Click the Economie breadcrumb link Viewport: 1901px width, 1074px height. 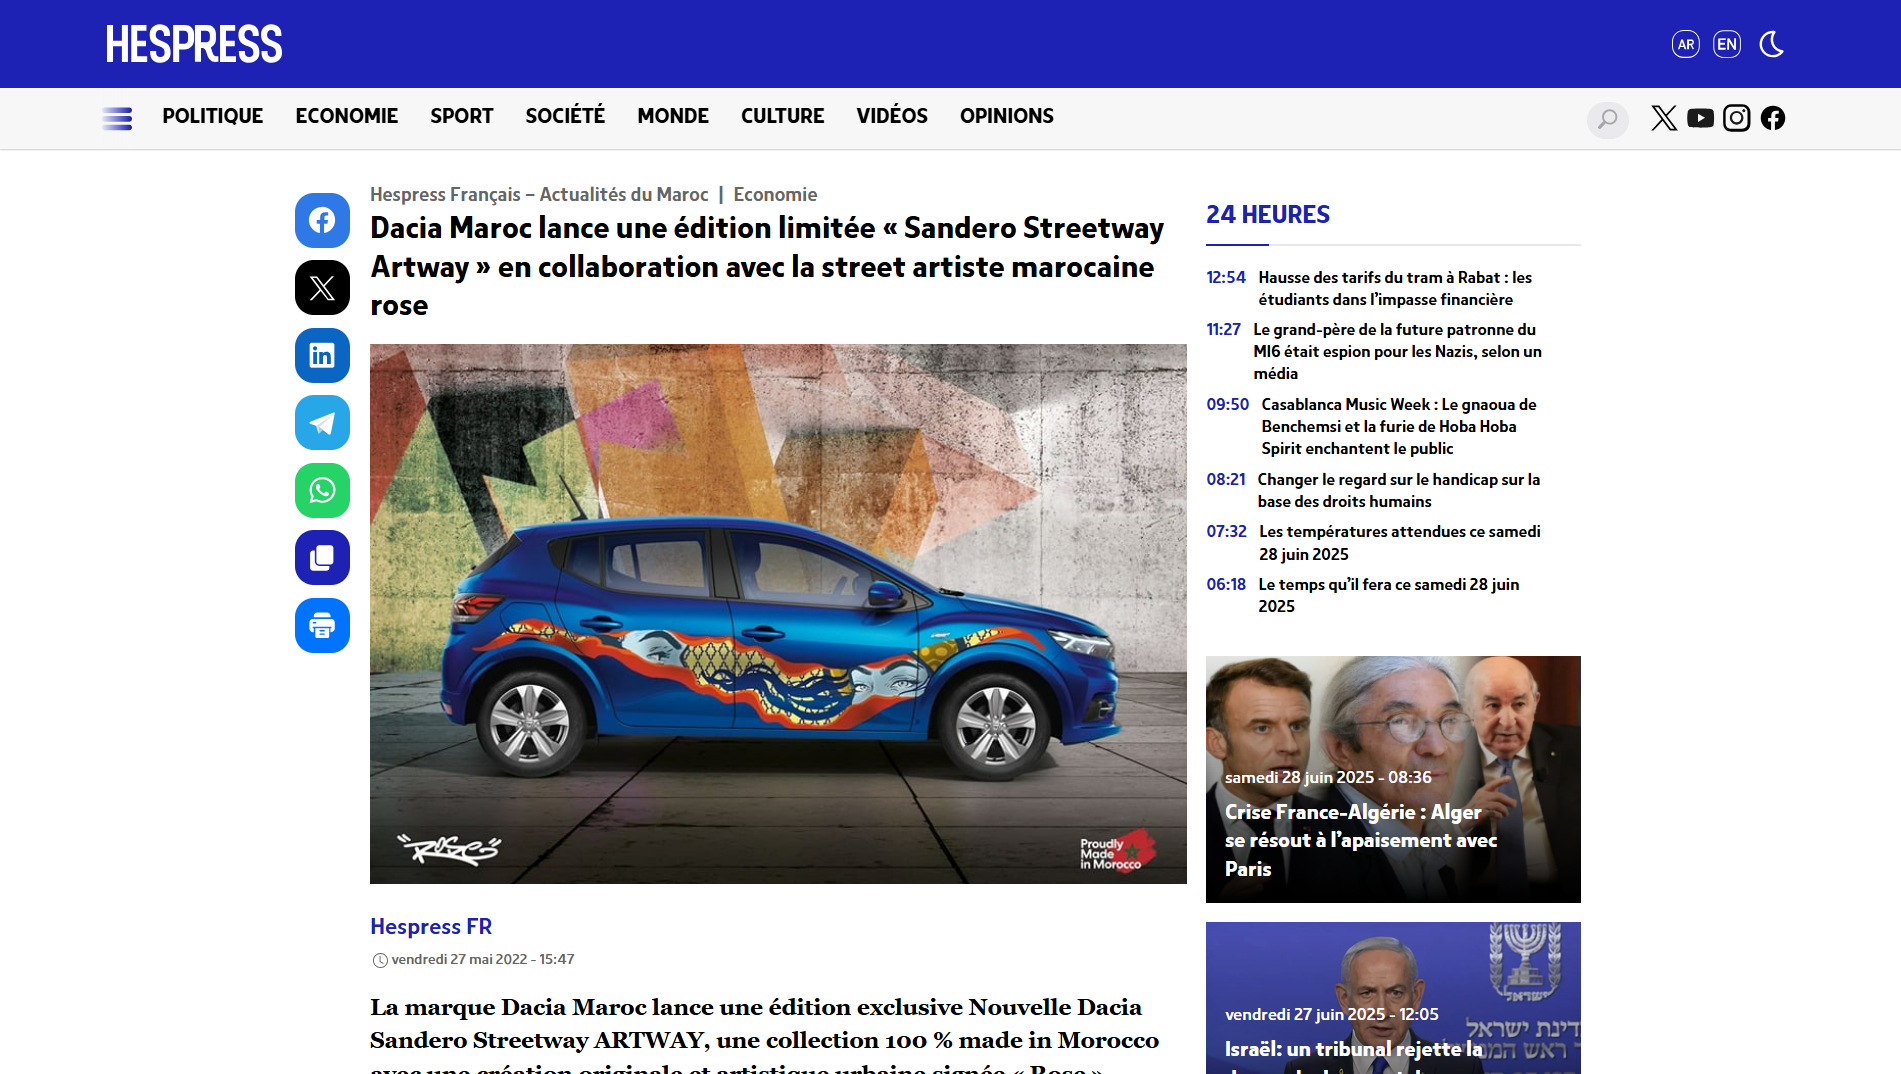coord(775,195)
